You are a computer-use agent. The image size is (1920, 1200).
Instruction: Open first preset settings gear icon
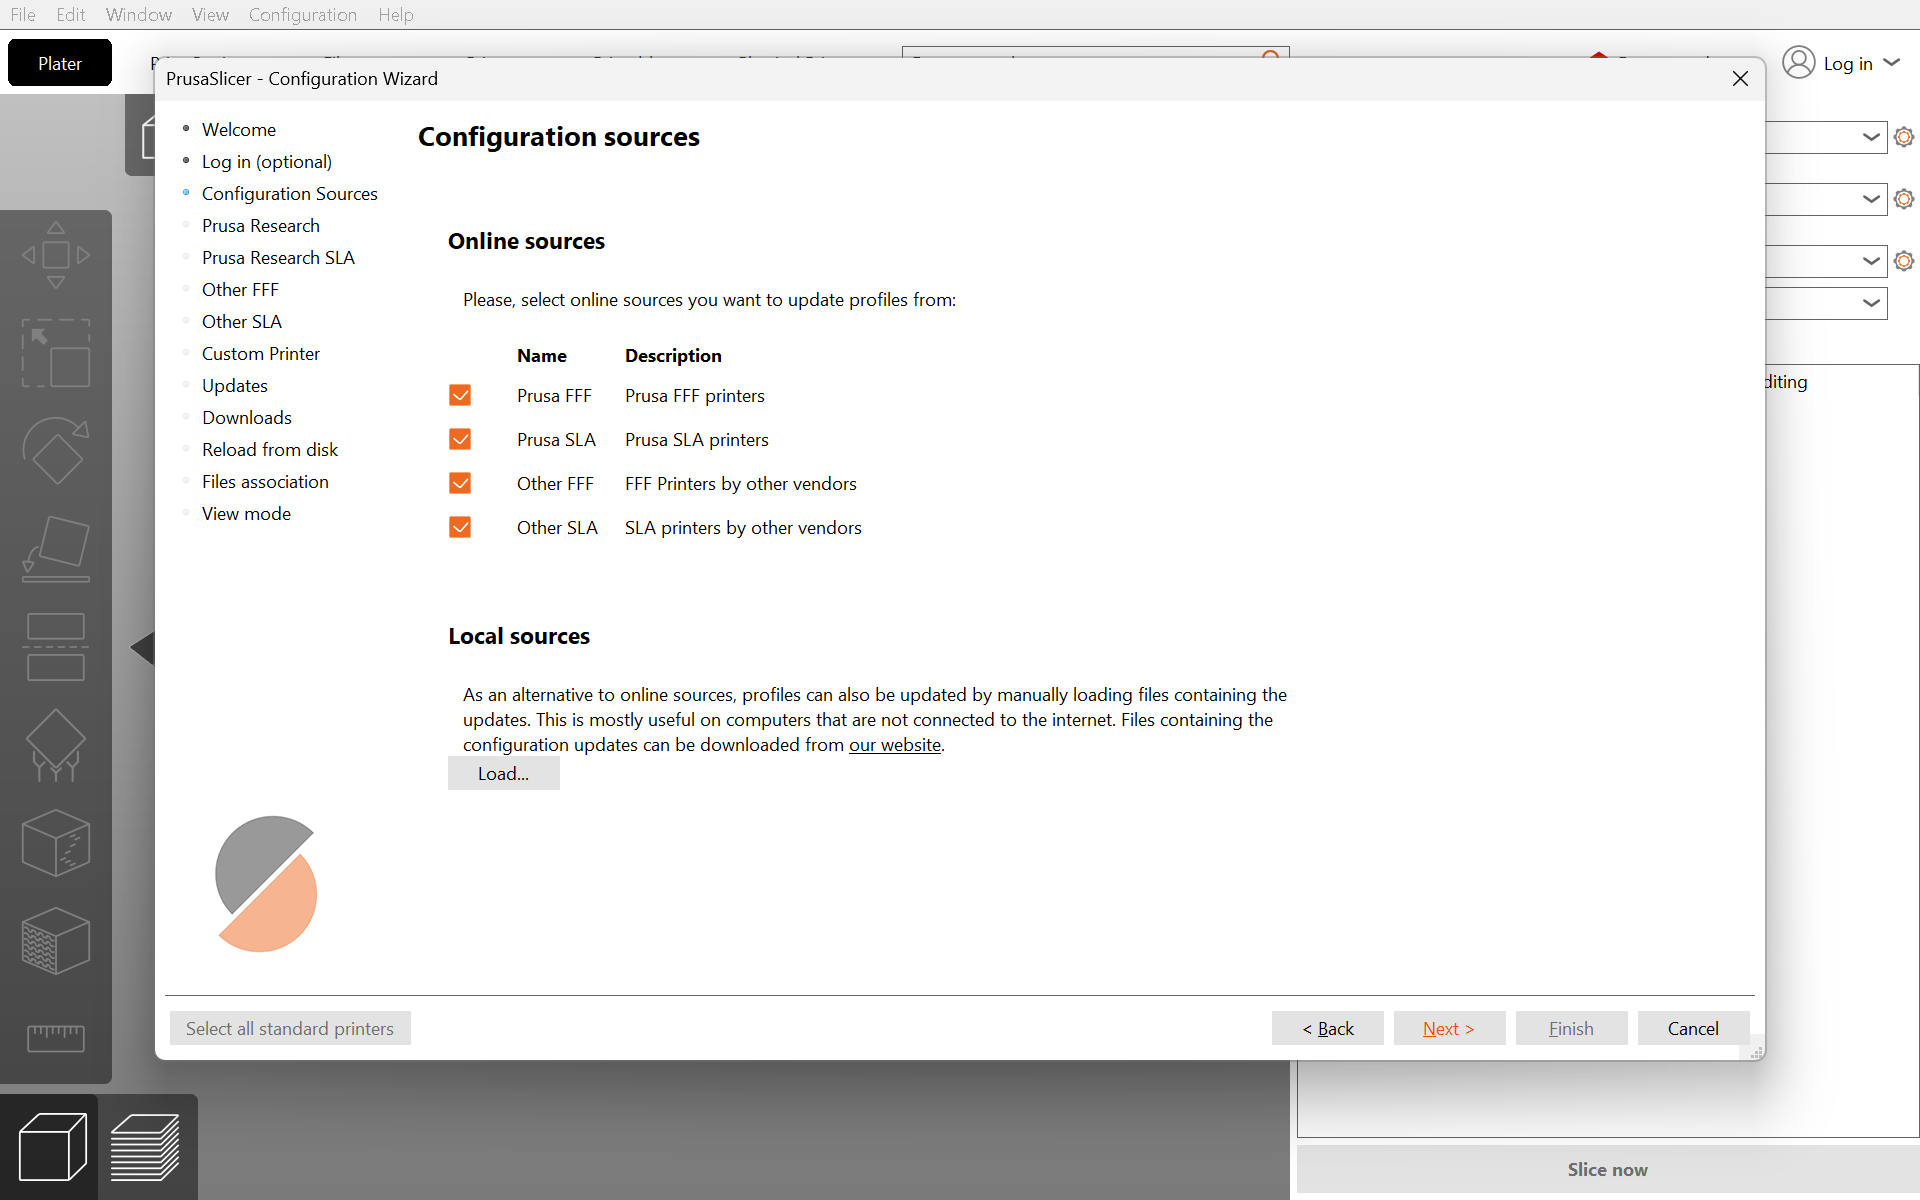pos(1904,137)
